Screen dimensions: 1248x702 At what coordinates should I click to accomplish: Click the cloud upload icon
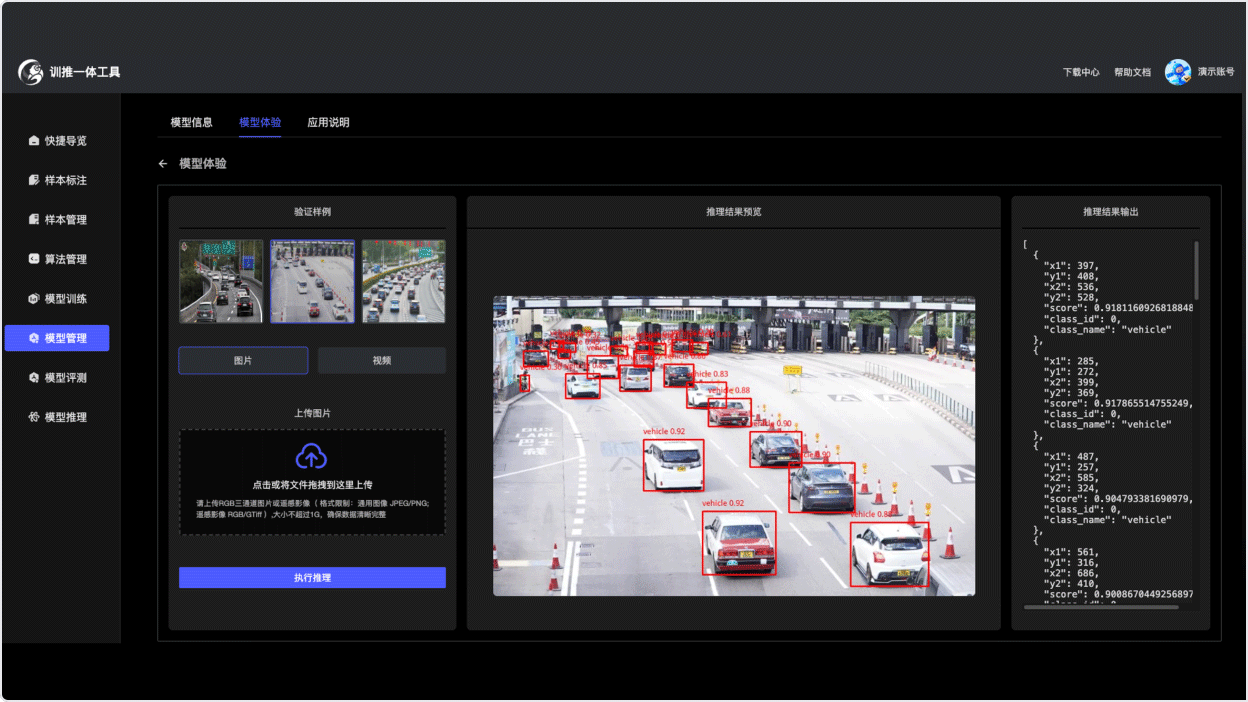(x=311, y=456)
